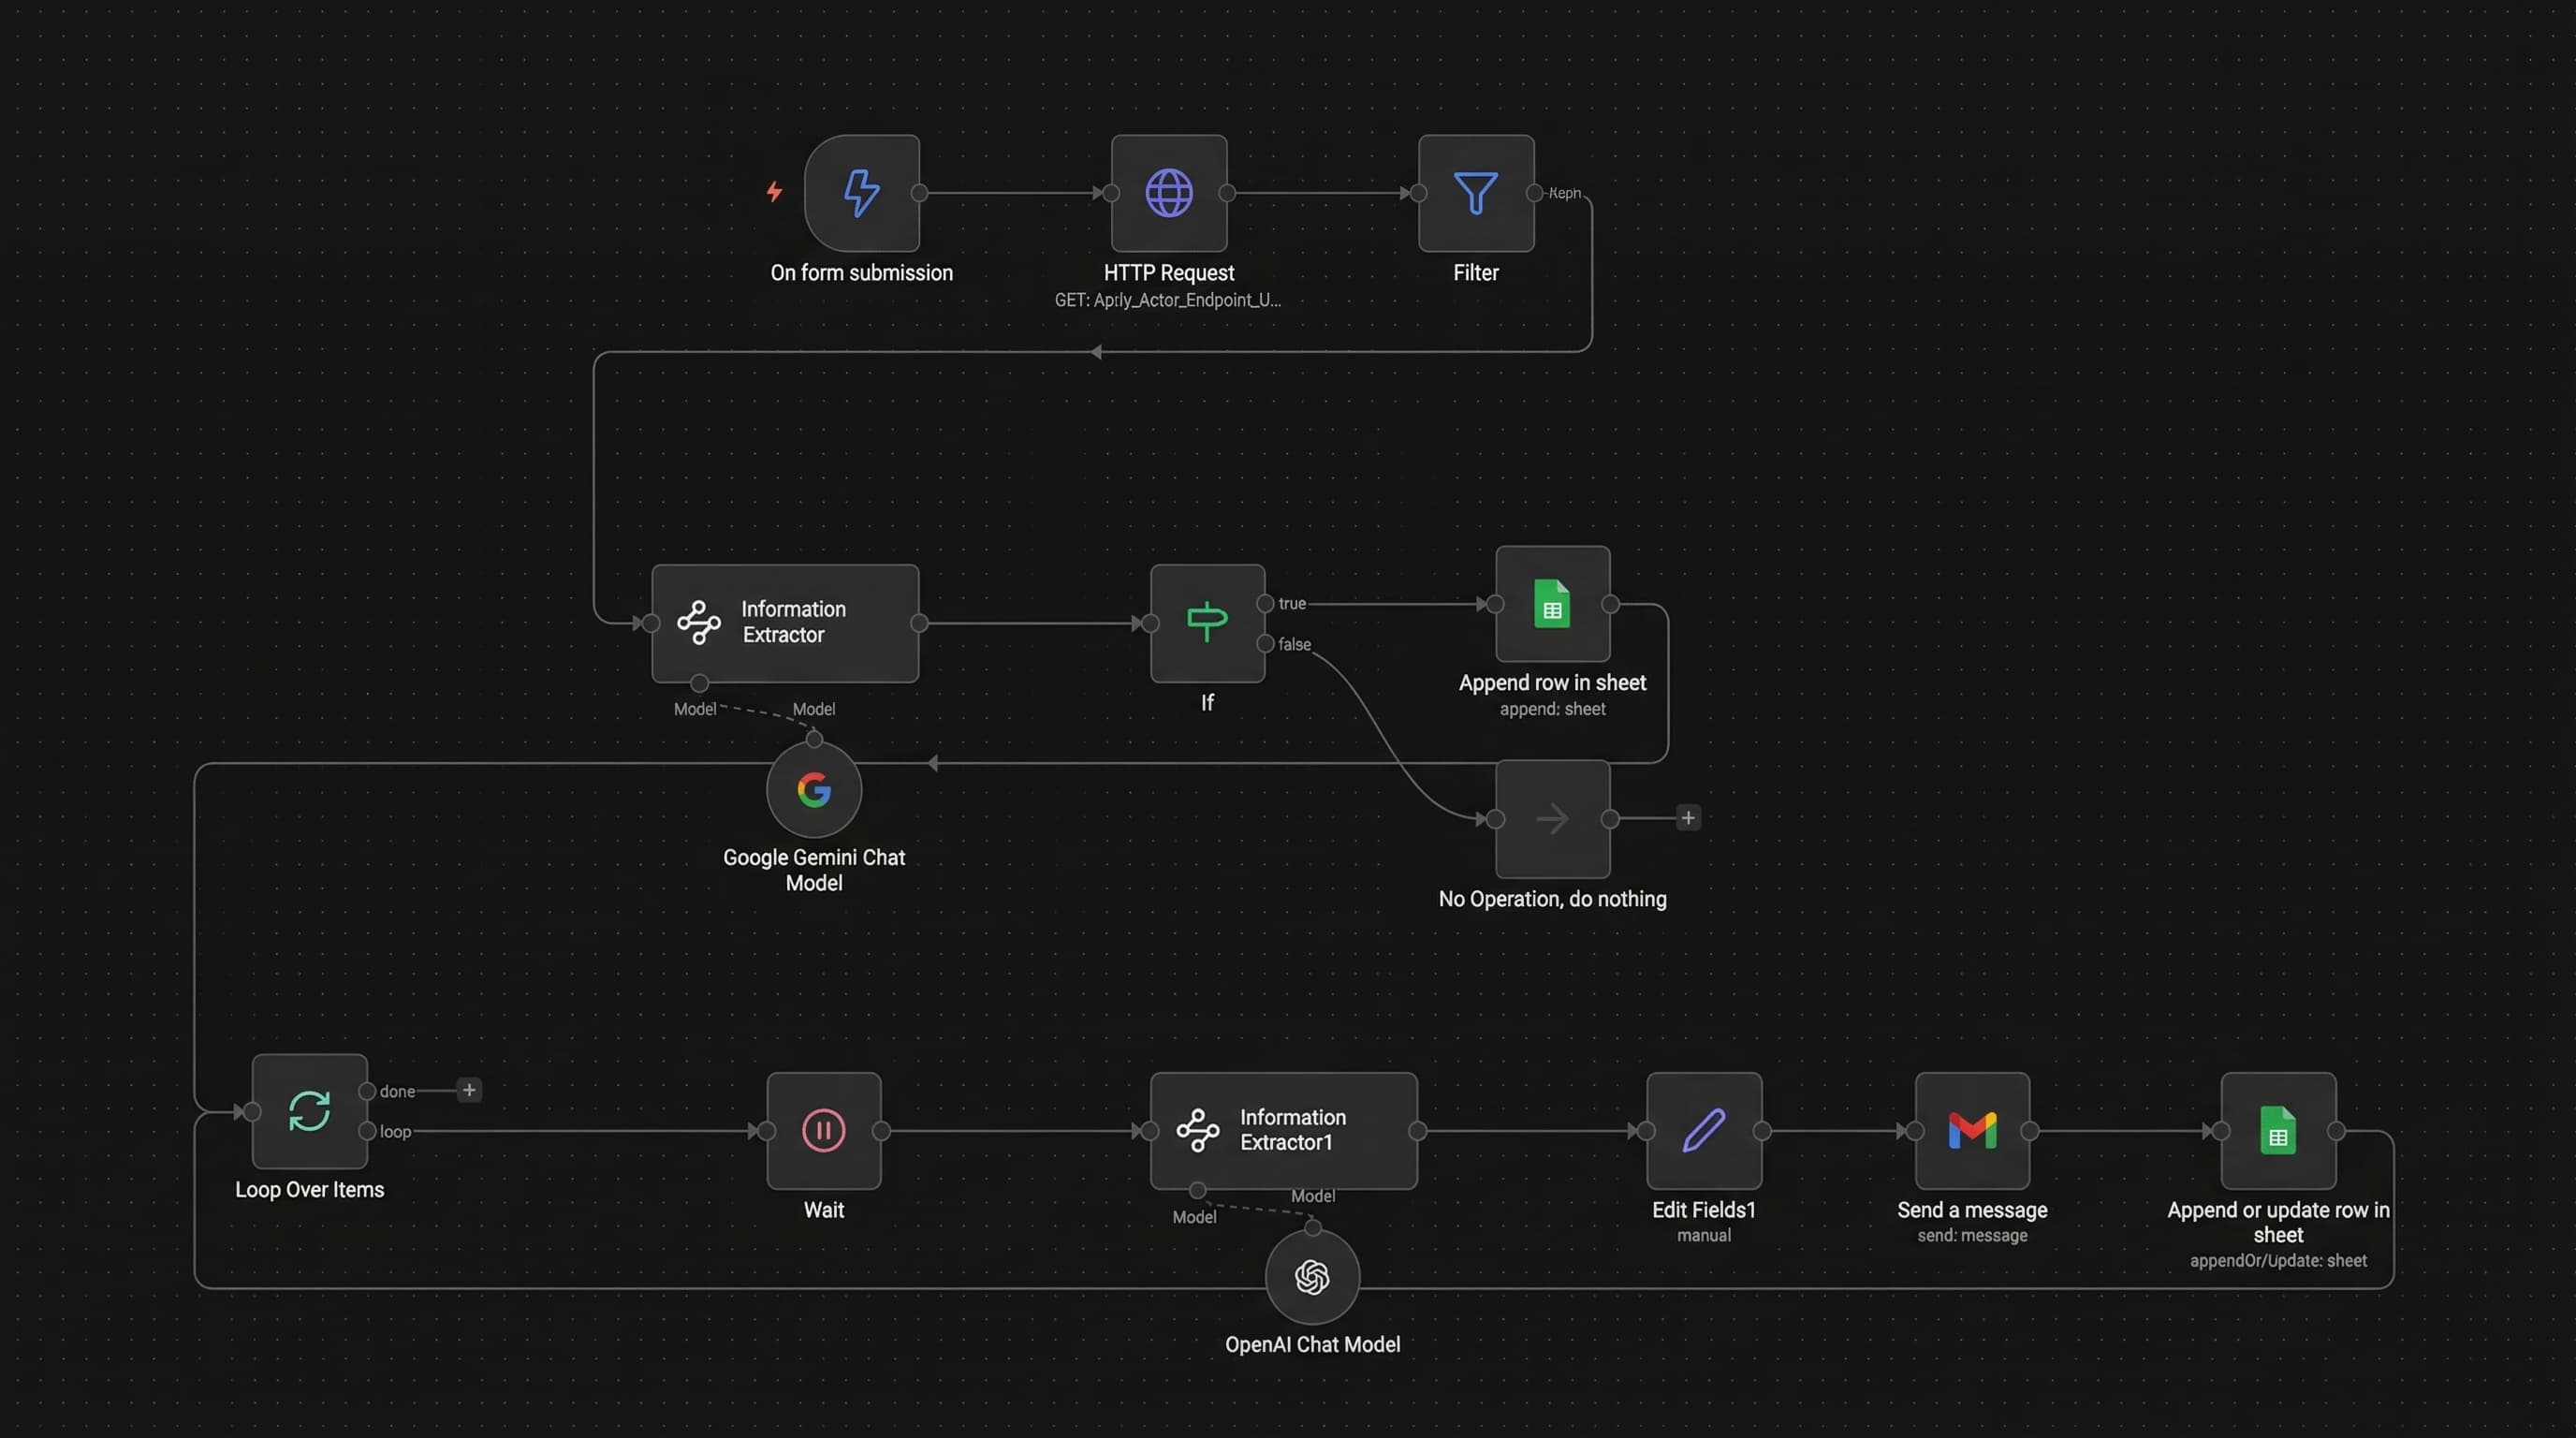Viewport: 2576px width, 1438px height.
Task: Select the Information Extractor node
Action: pyautogui.click(x=784, y=623)
